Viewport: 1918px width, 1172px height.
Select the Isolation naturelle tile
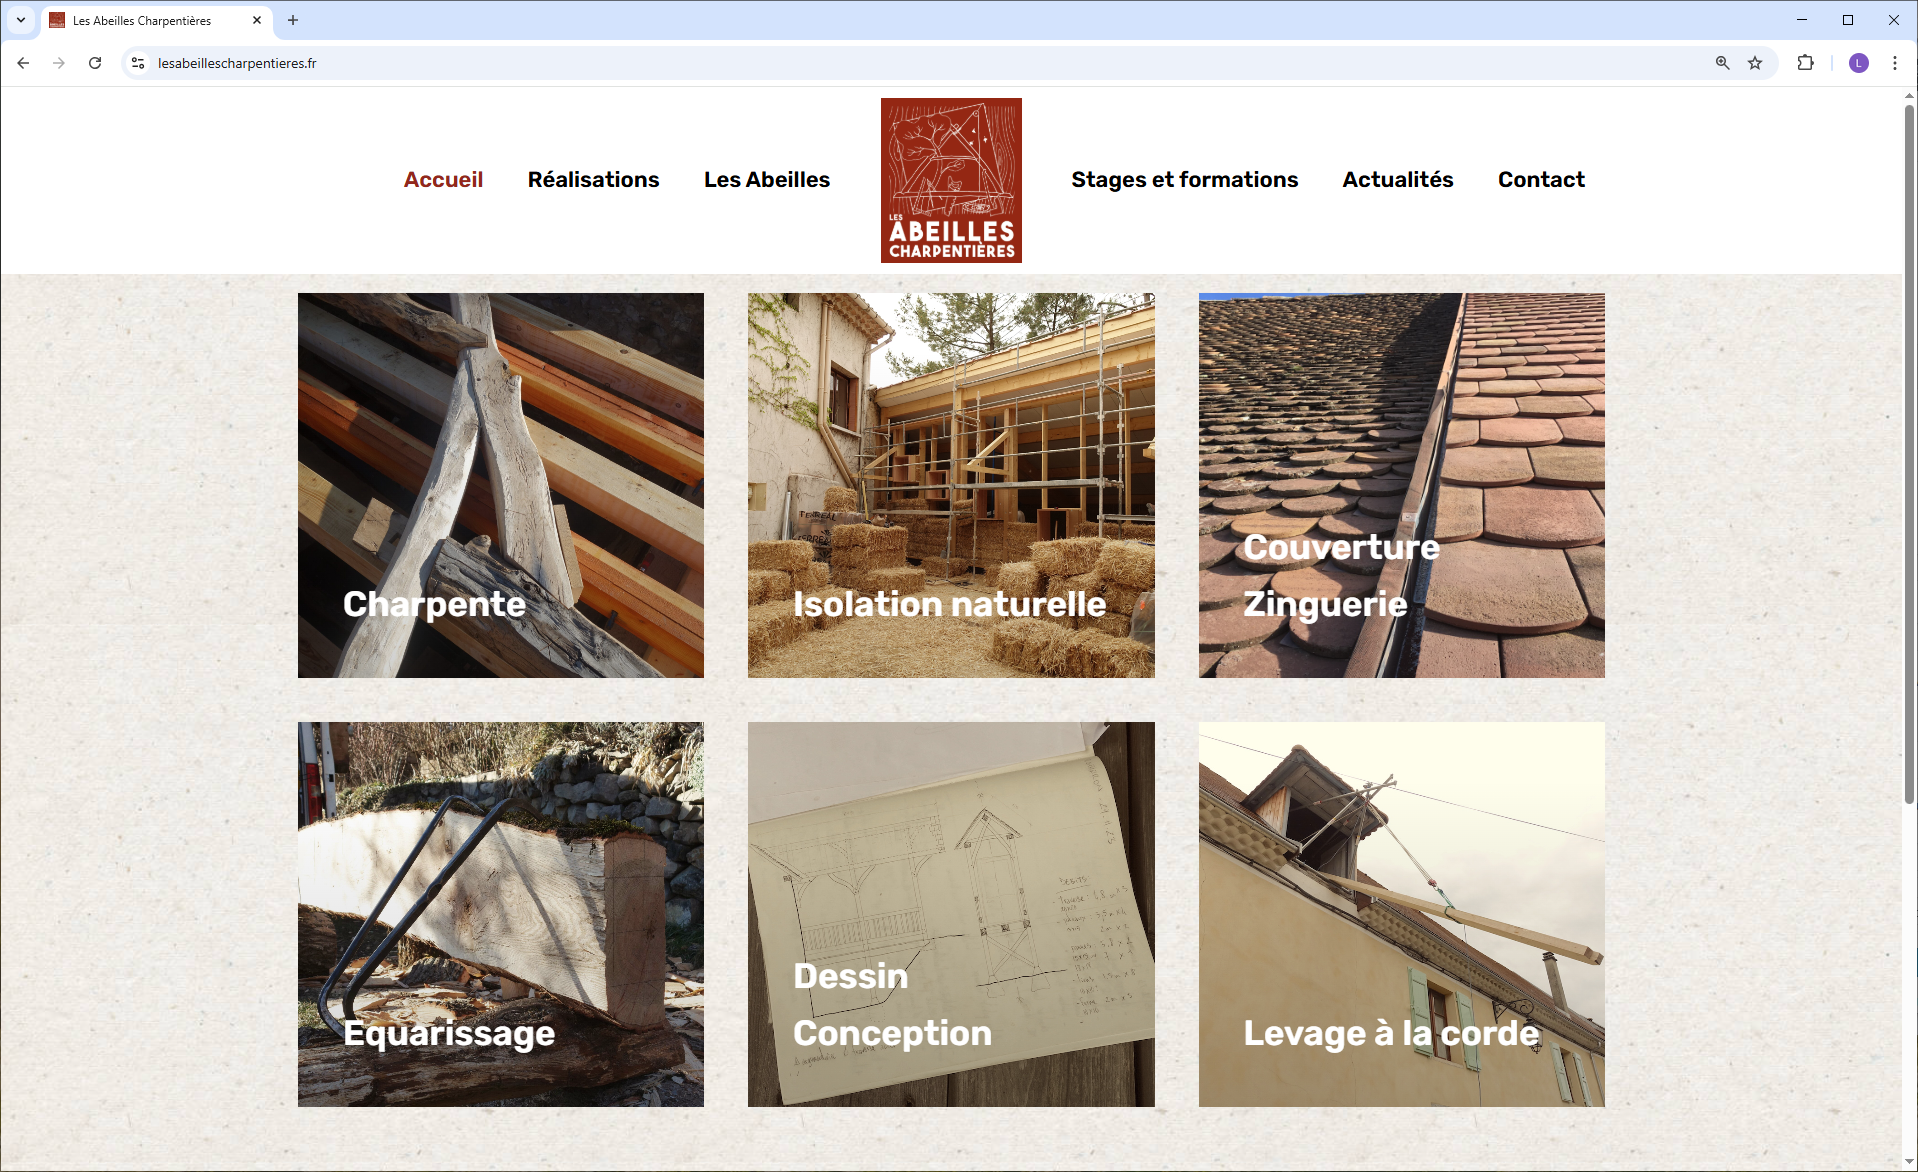coord(951,485)
